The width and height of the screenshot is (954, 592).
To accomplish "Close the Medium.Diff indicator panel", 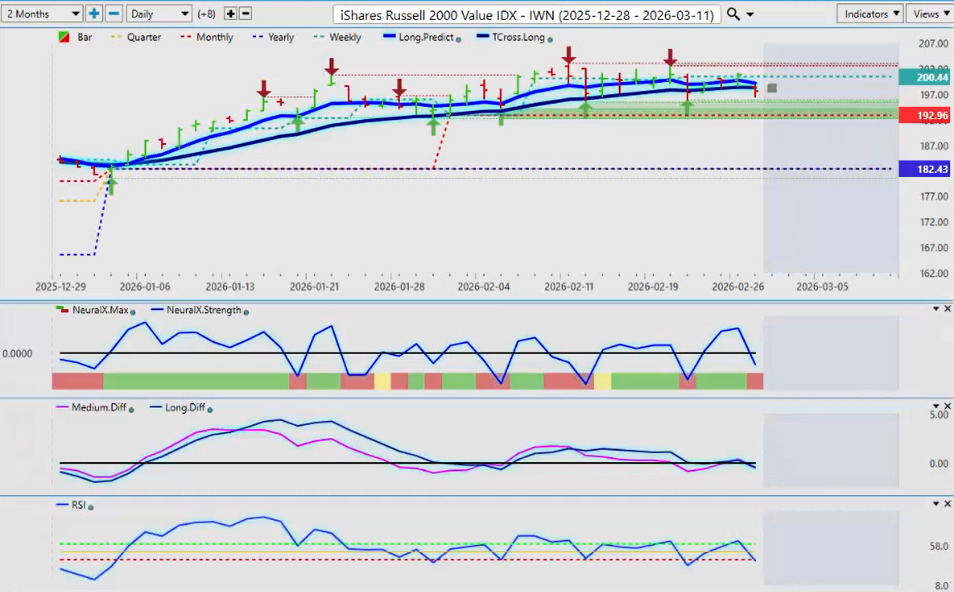I will tap(946, 407).
